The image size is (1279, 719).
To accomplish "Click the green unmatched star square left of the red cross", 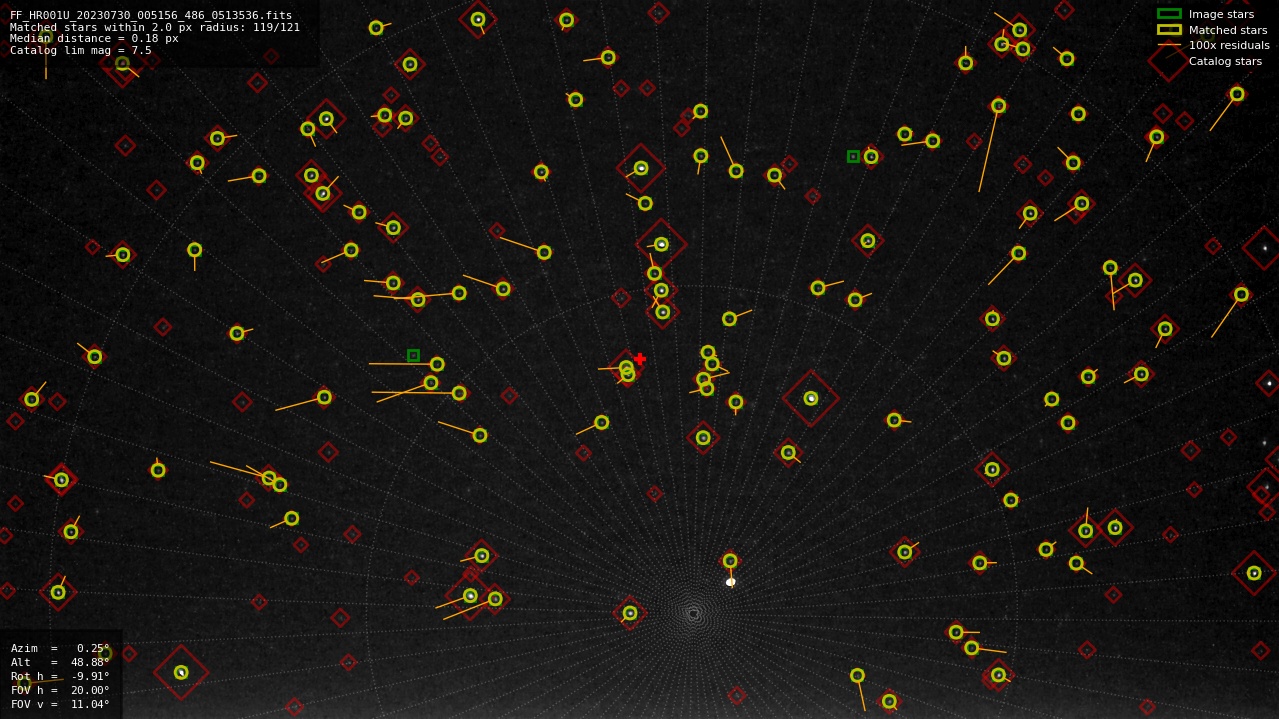I will click(413, 355).
